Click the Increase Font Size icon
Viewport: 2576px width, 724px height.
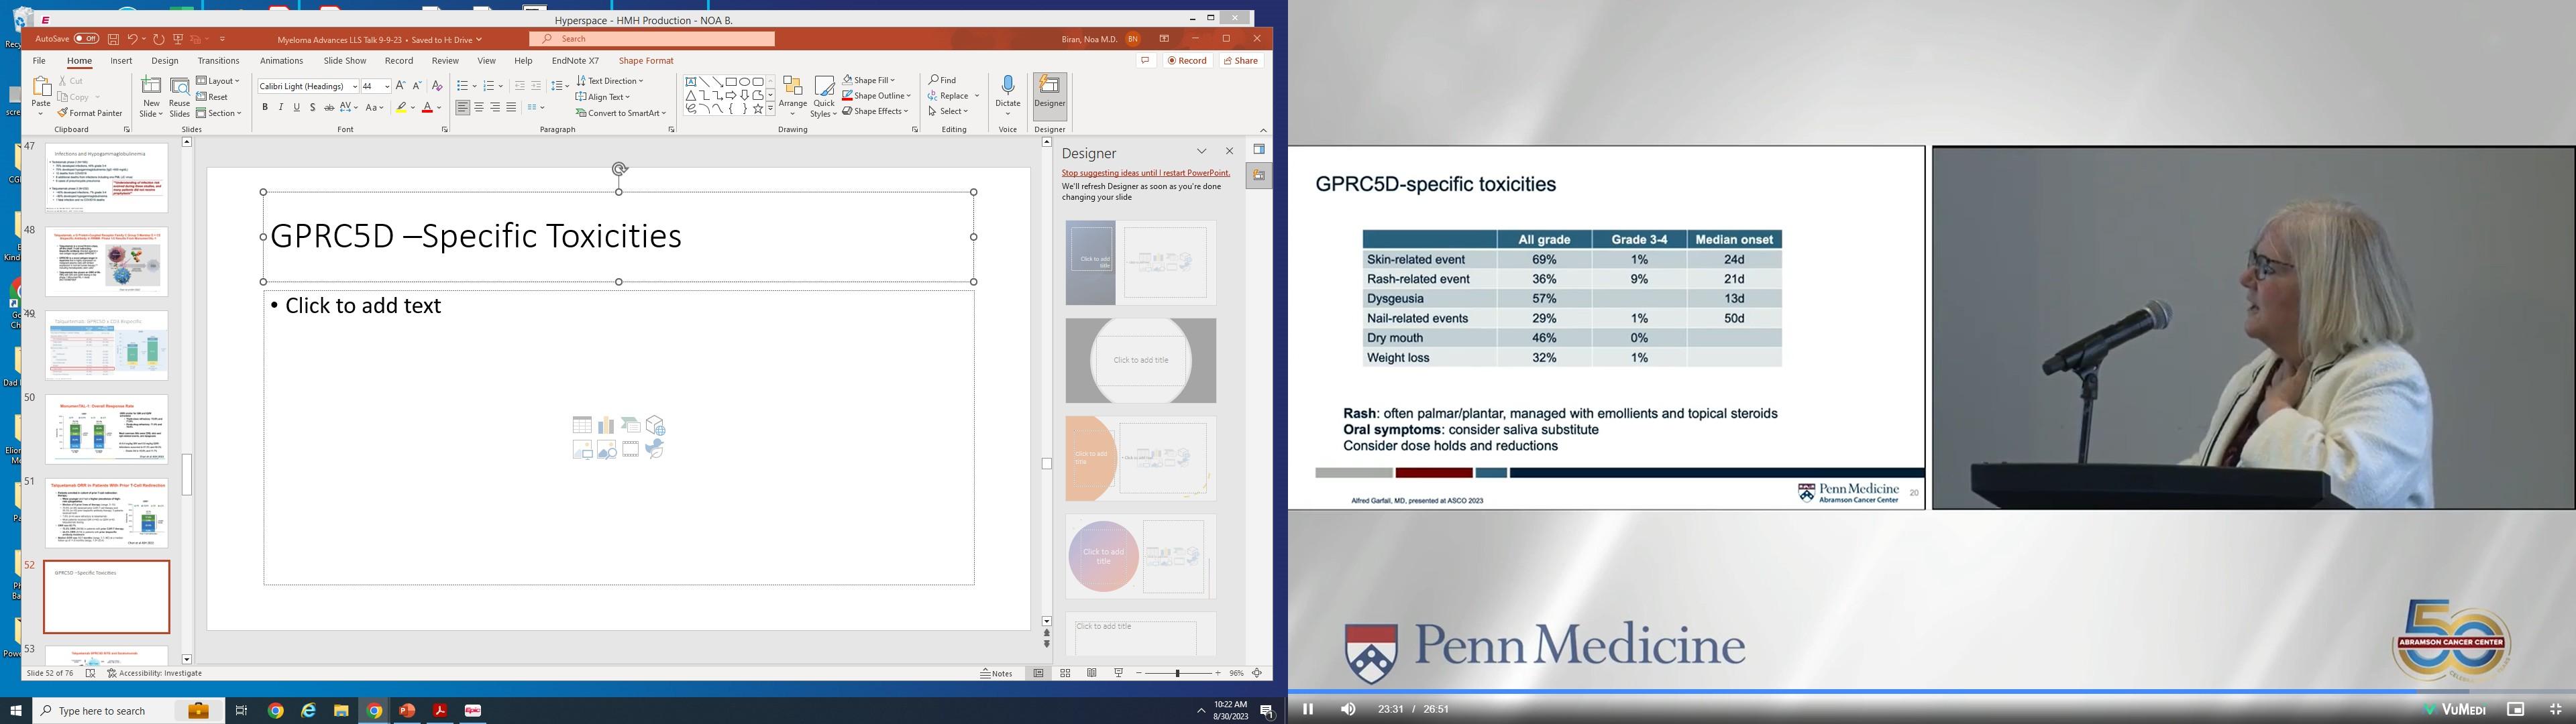(x=400, y=86)
